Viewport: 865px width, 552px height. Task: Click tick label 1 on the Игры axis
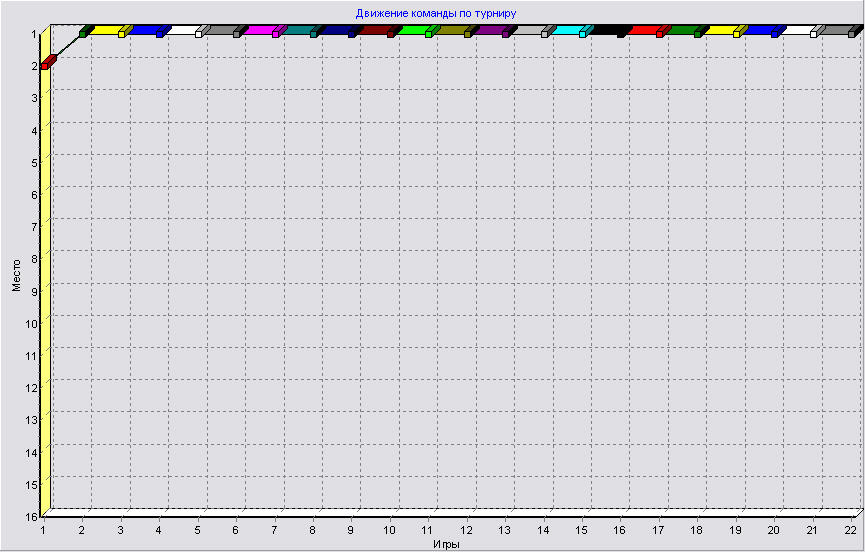click(x=43, y=530)
